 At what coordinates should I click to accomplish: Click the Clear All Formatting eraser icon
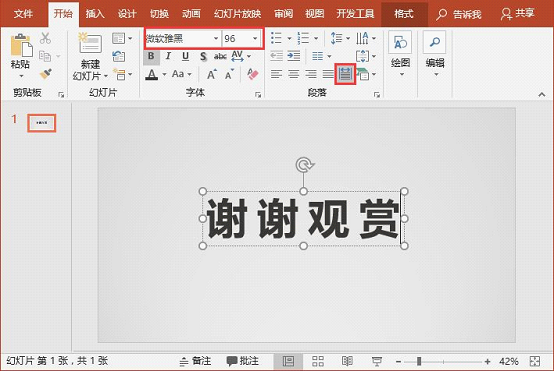click(252, 74)
